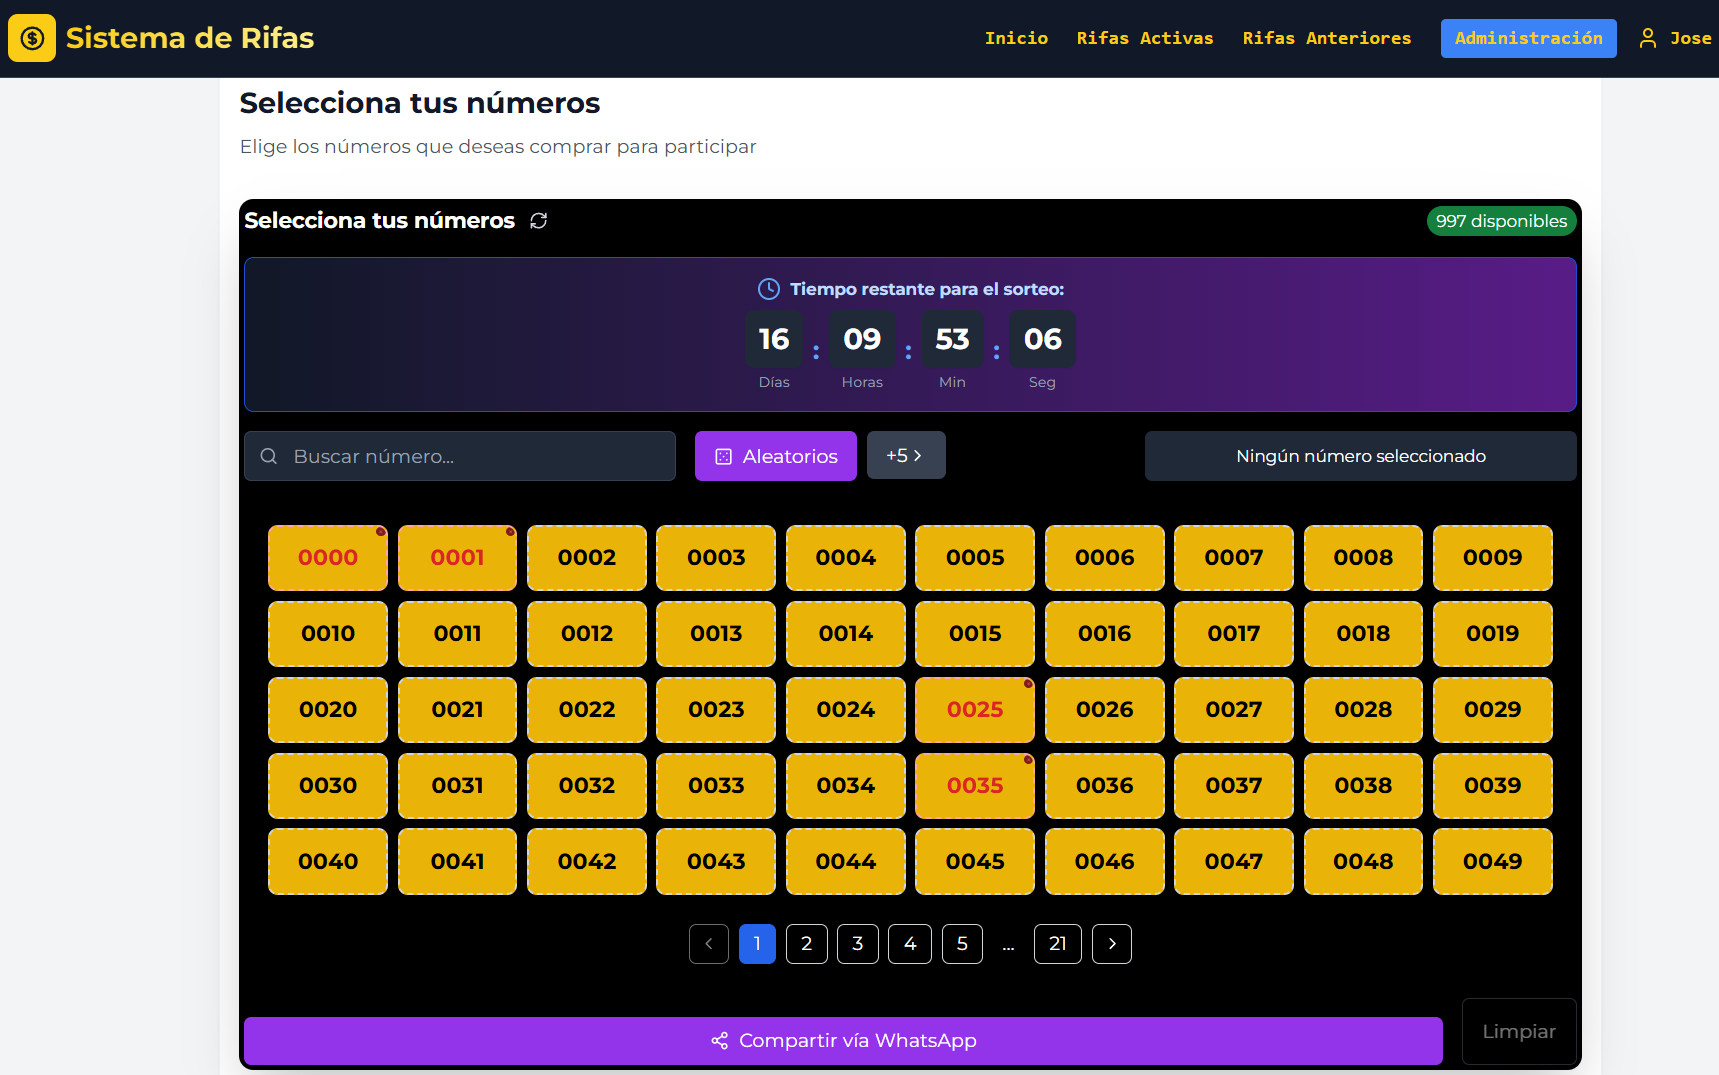The width and height of the screenshot is (1719, 1075).
Task: Navigate to Rifas Anteriores
Action: (x=1326, y=38)
